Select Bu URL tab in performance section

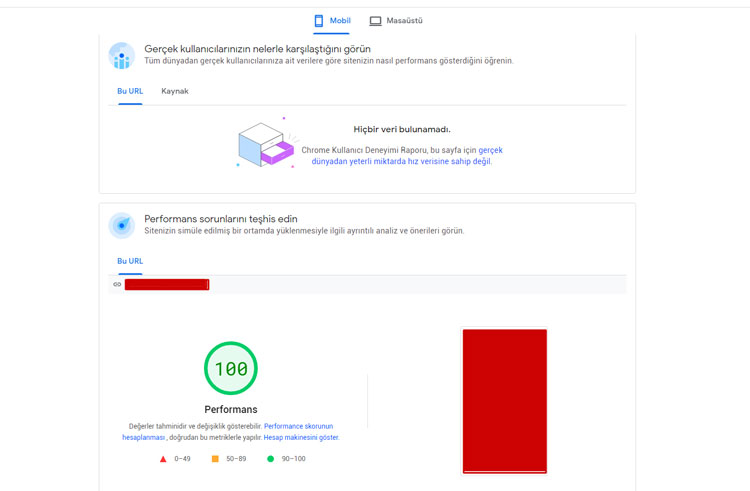tap(130, 261)
